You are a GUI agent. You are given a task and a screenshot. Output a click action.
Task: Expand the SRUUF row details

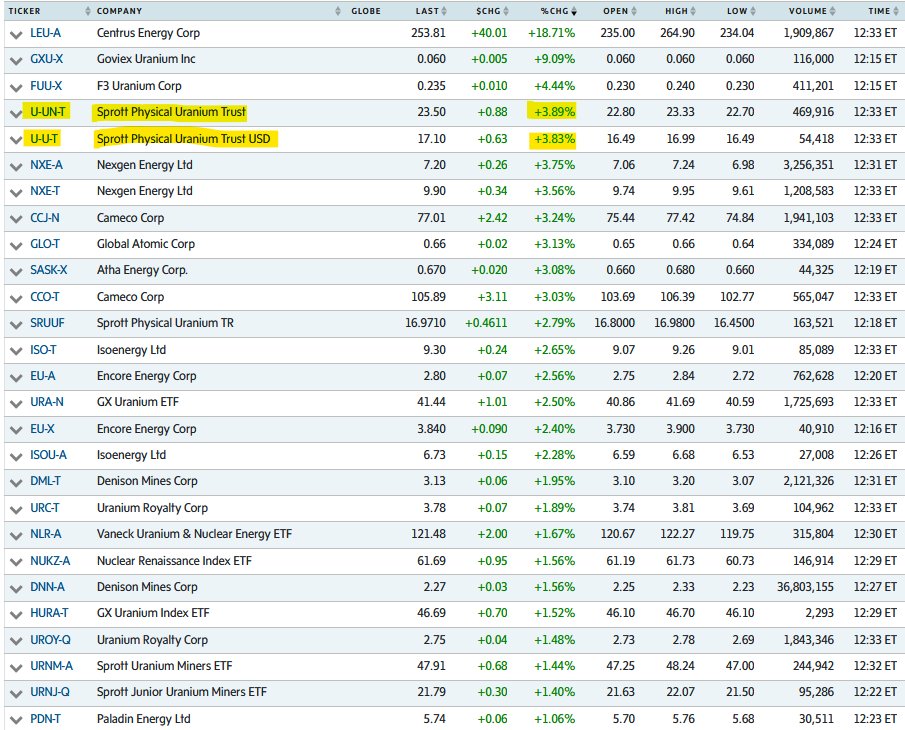16,324
